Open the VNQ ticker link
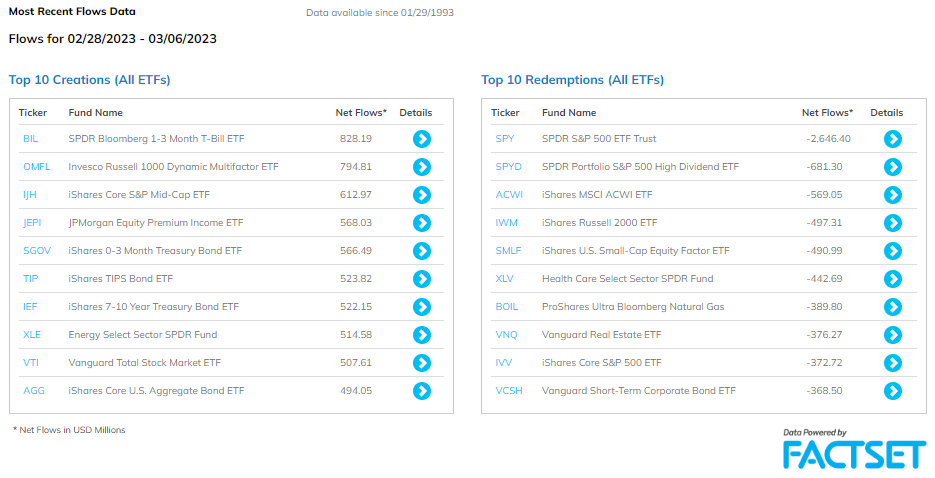 (506, 334)
